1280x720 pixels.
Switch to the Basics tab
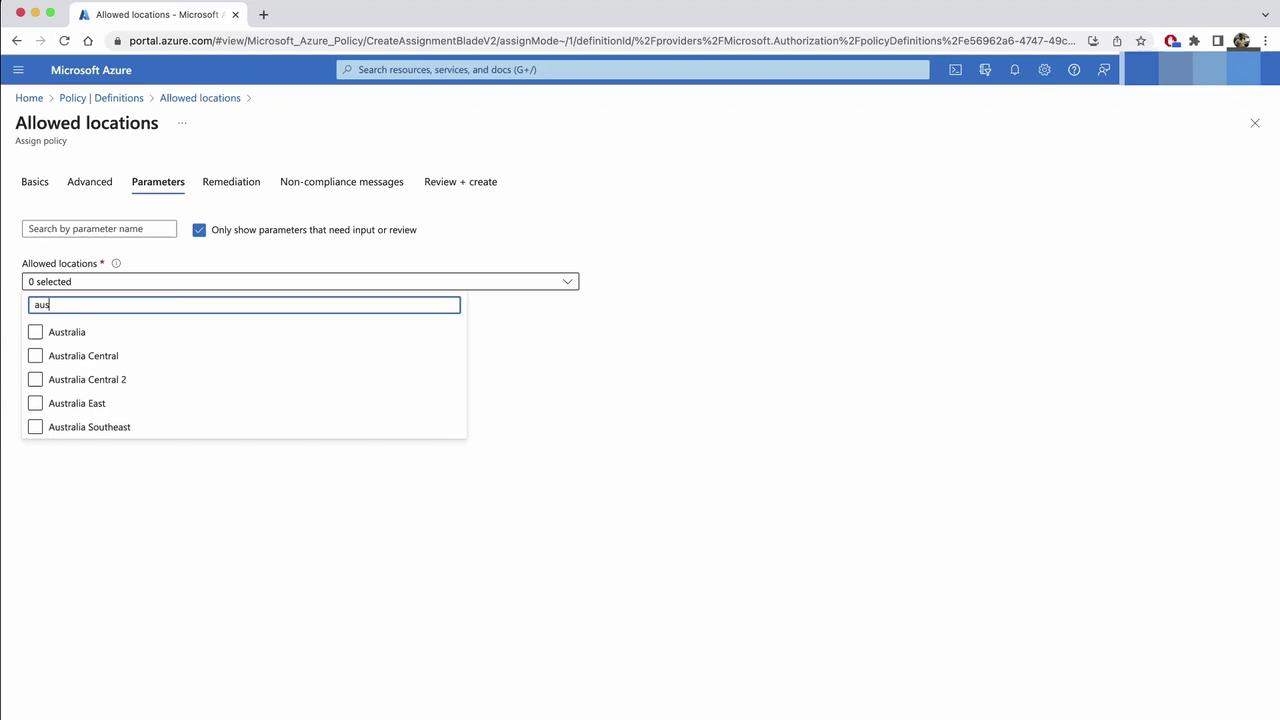[35, 182]
